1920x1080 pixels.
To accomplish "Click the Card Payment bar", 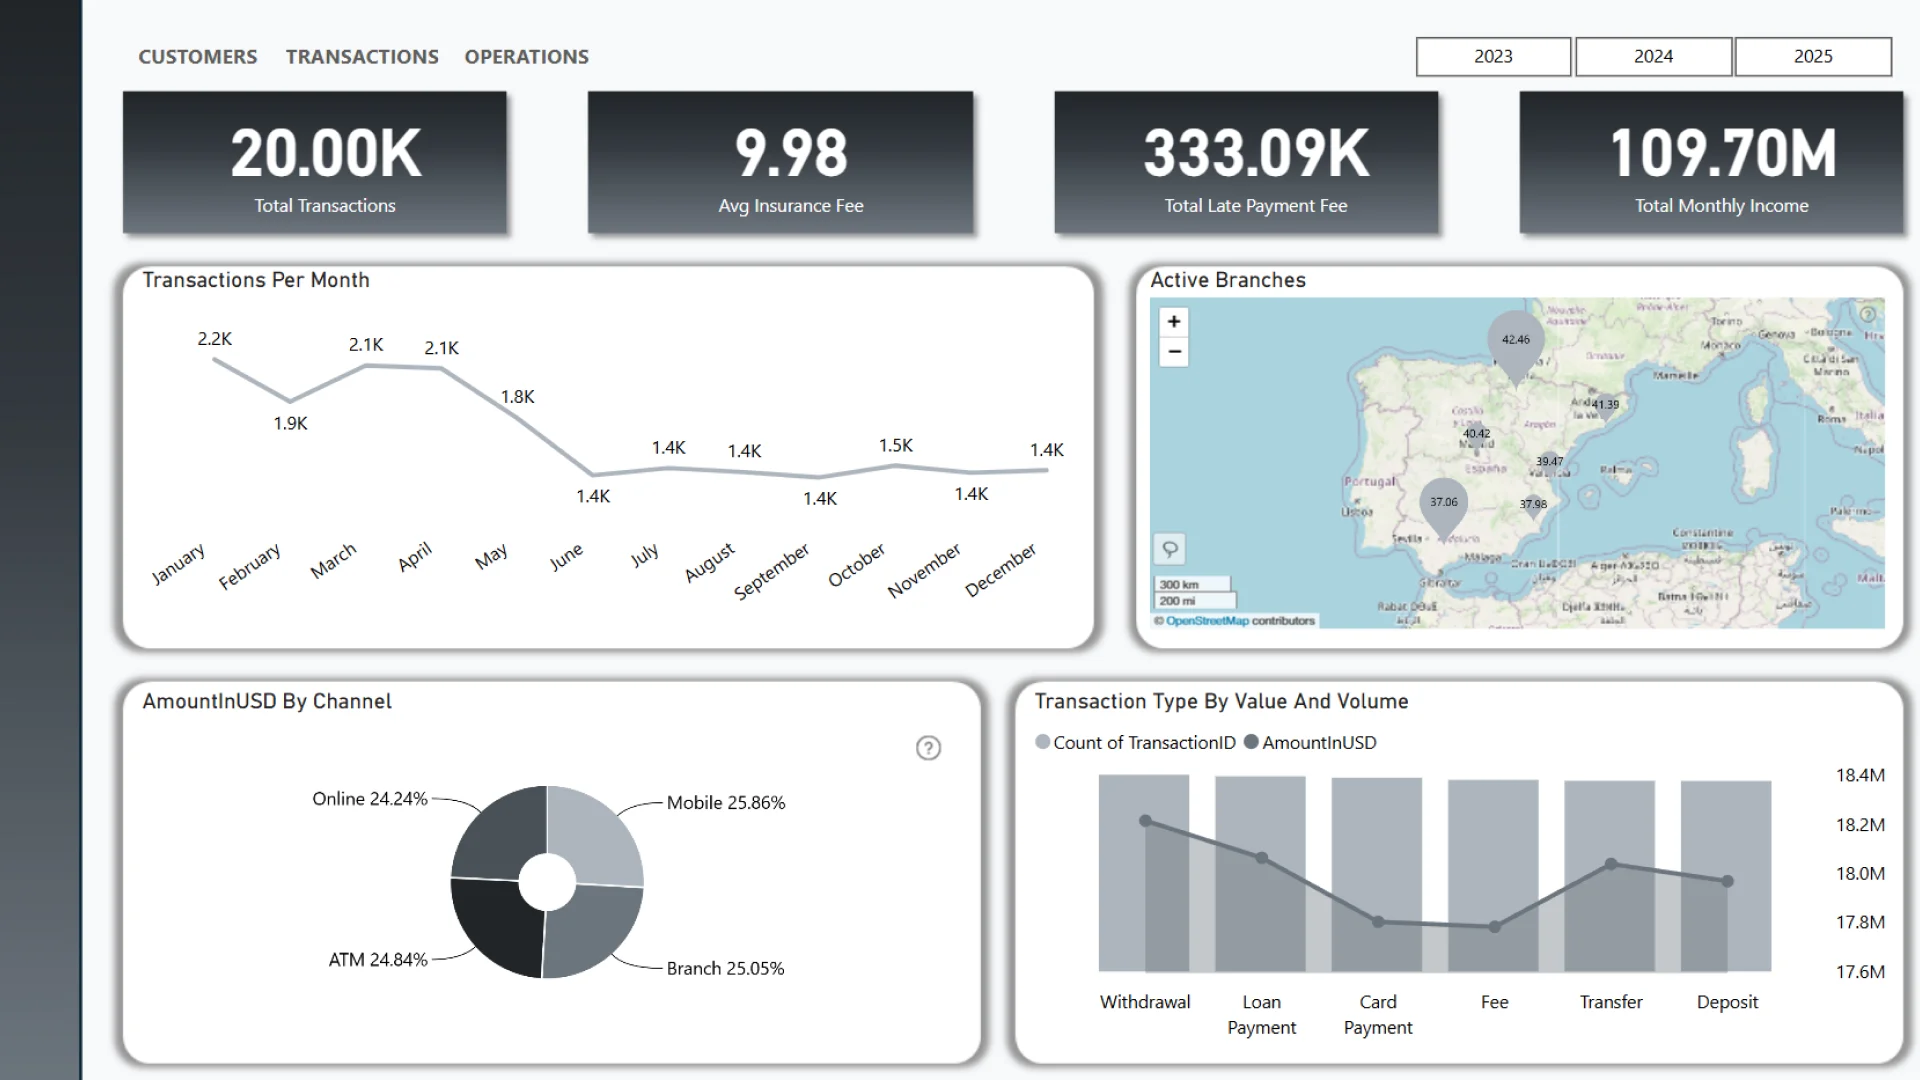I will click(1377, 875).
